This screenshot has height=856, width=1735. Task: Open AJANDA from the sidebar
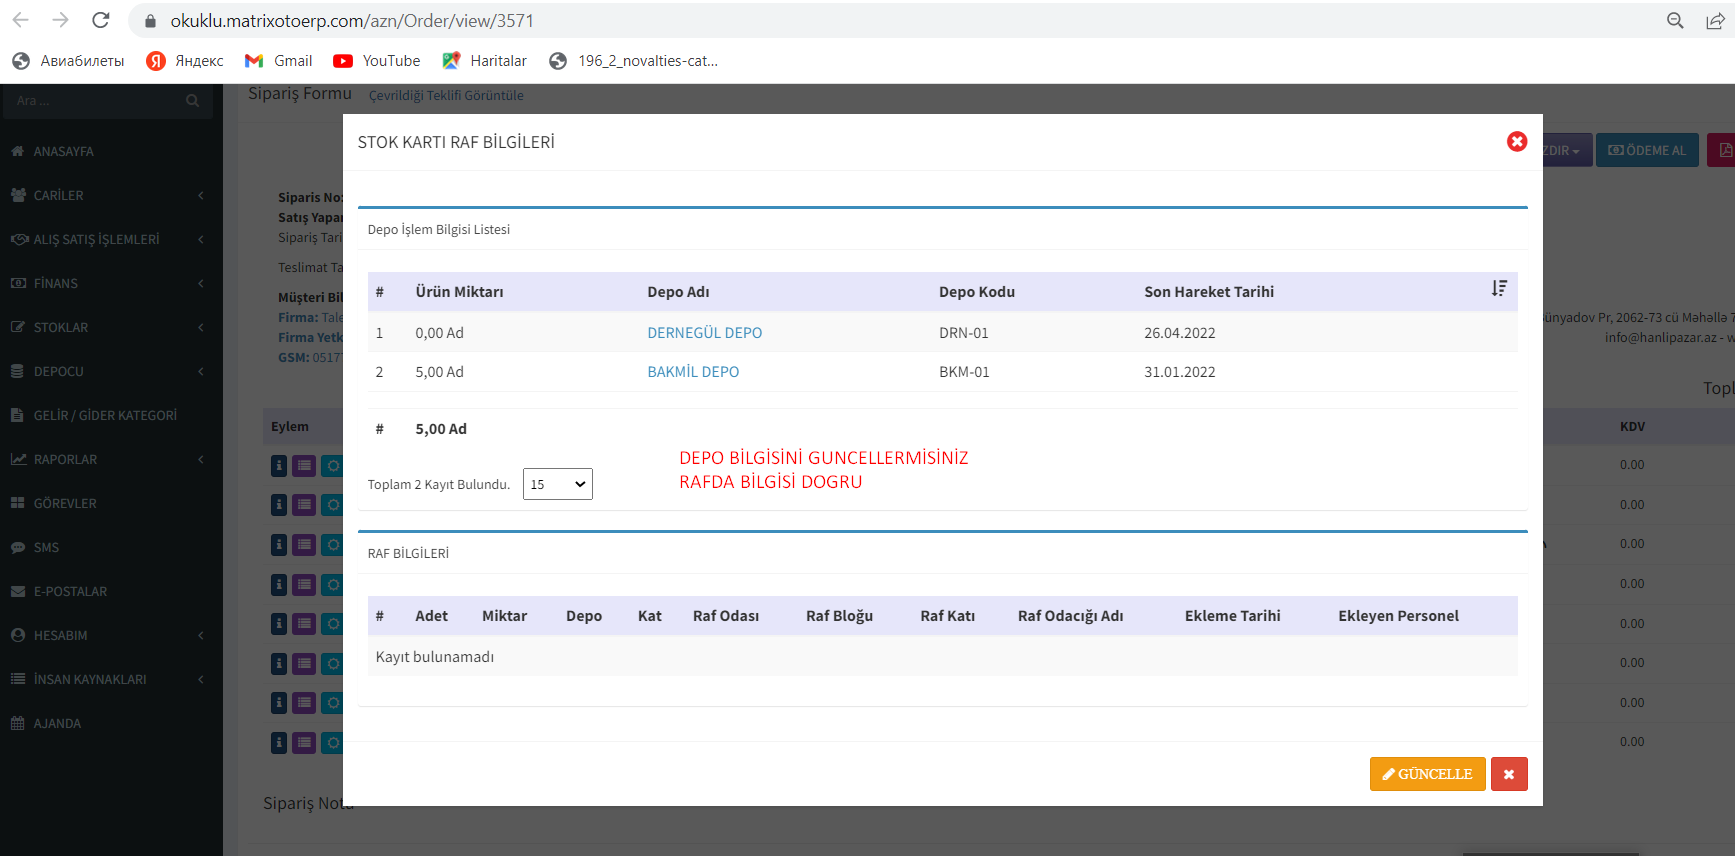[x=57, y=724]
